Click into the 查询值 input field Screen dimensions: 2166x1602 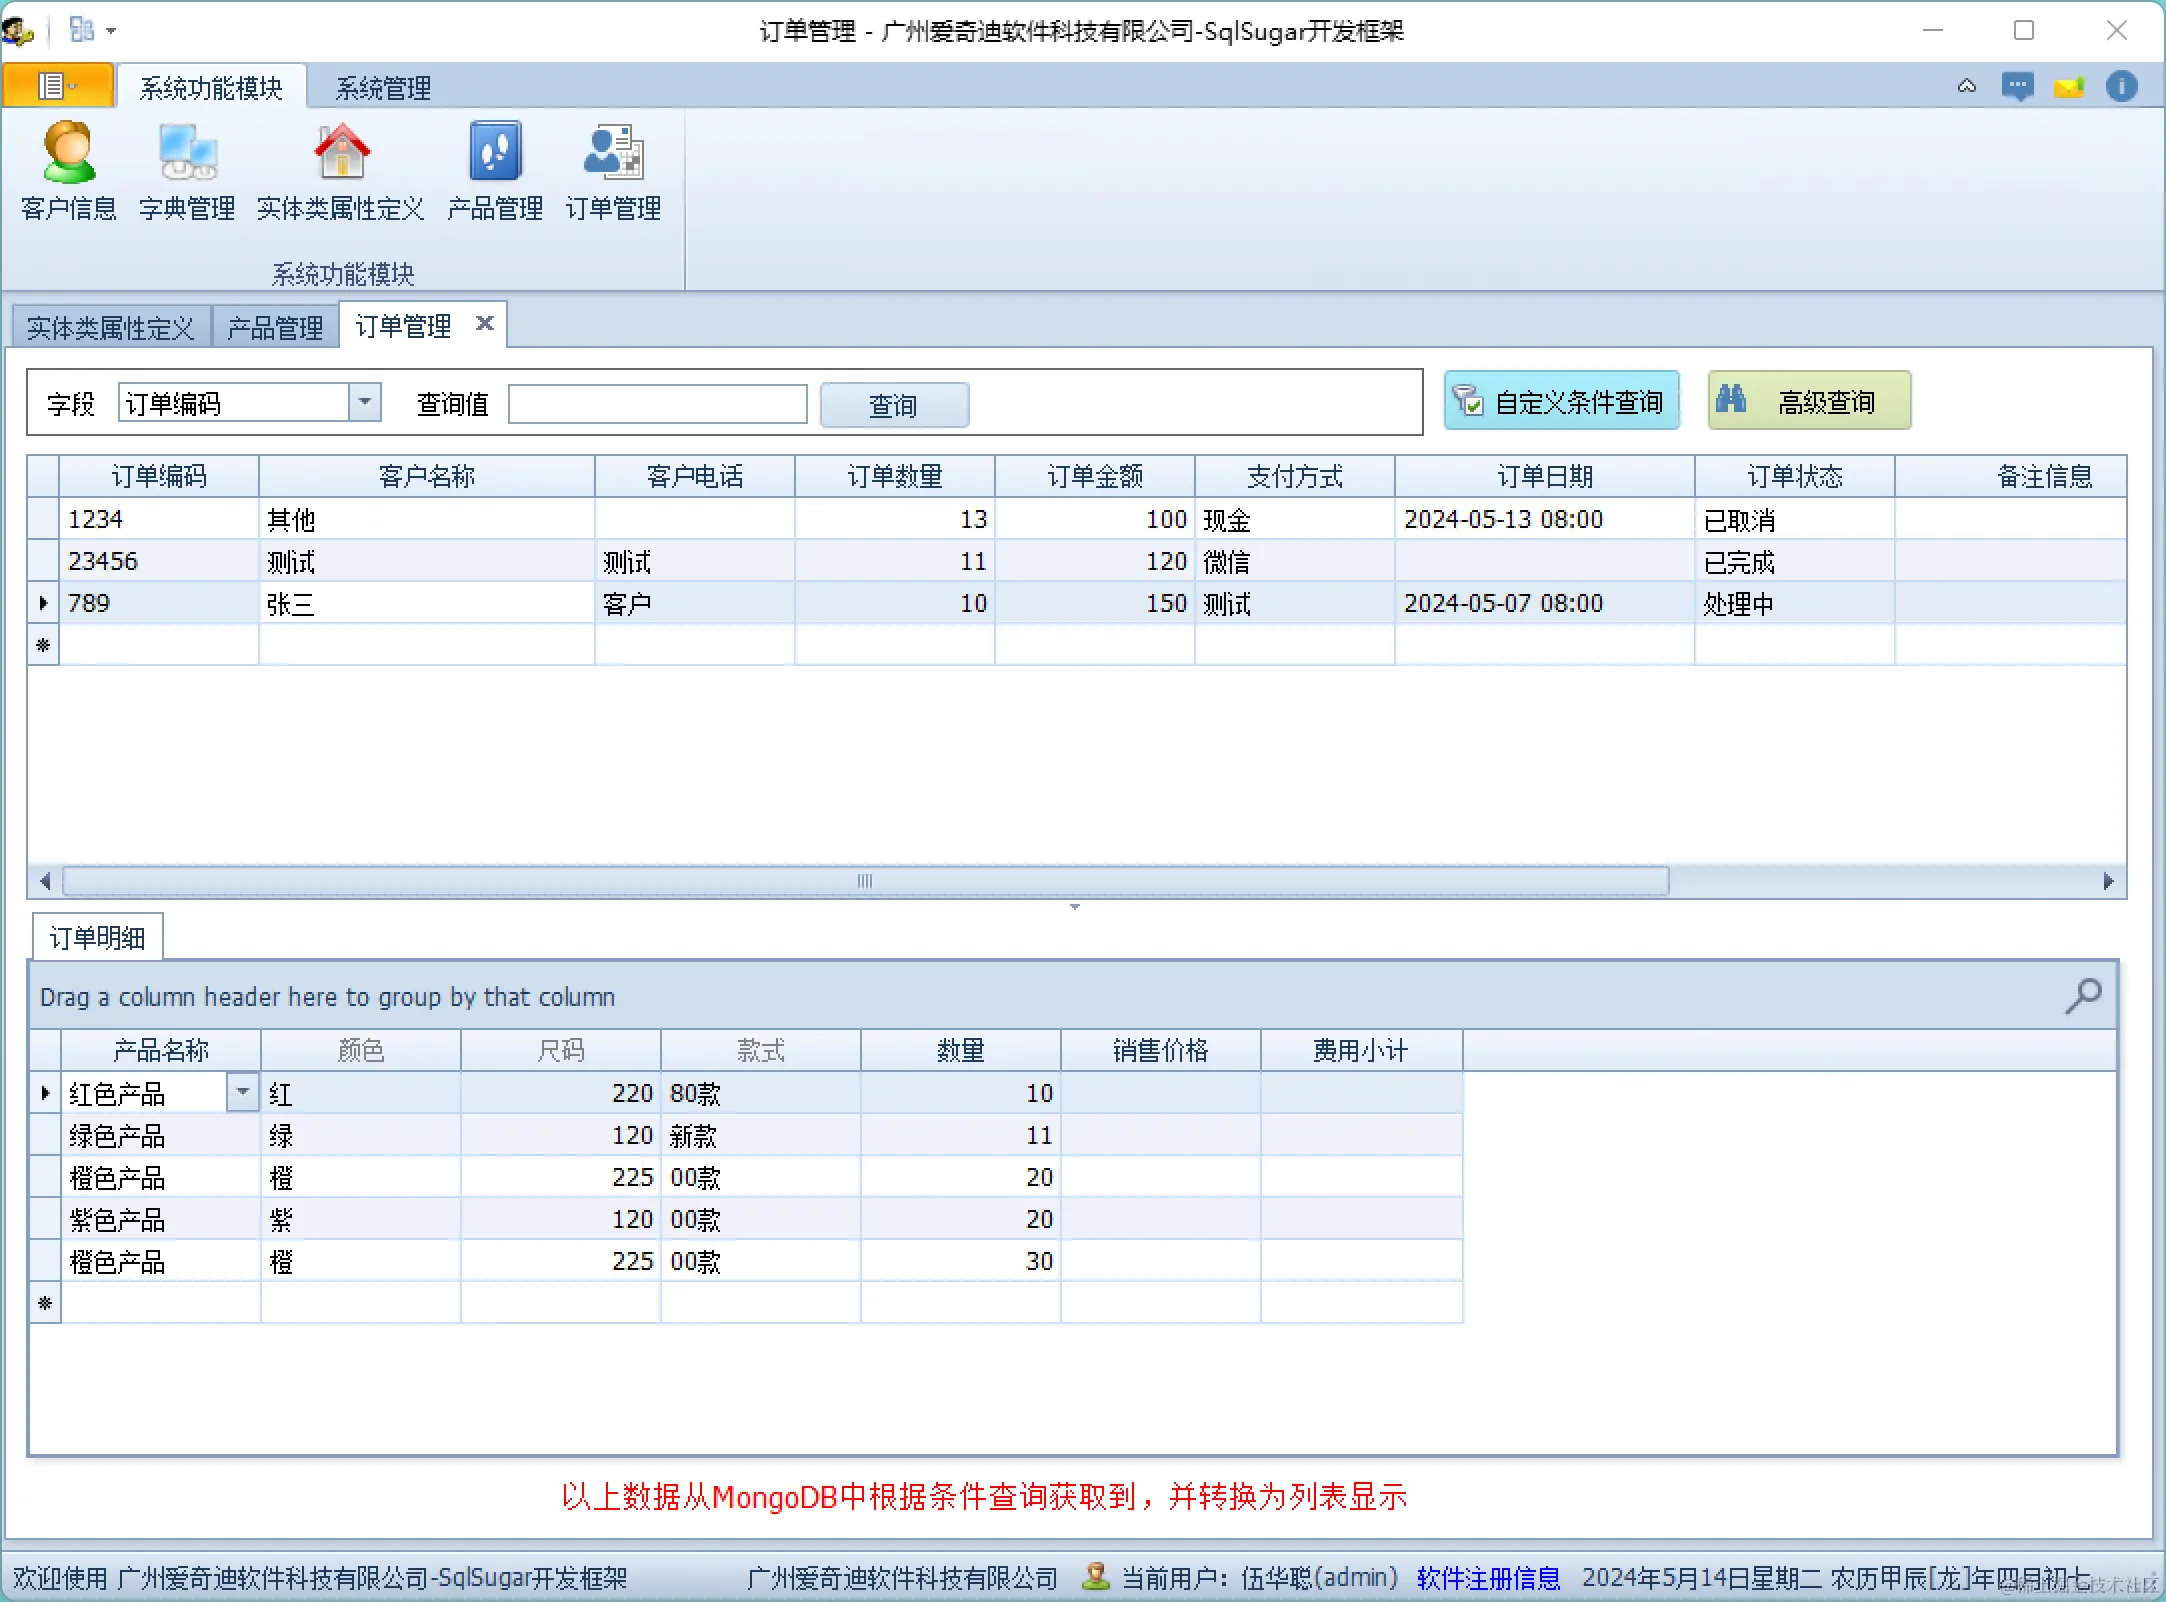(657, 404)
